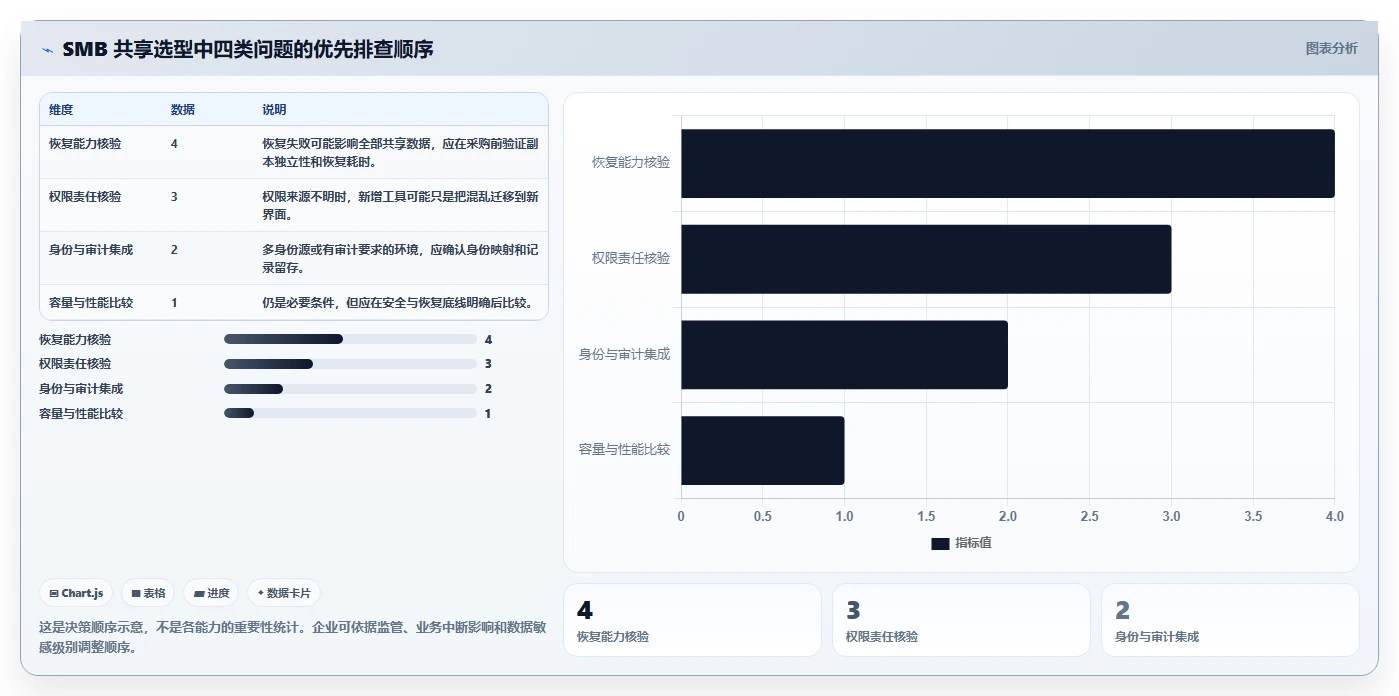Click the description starting 权限来源不明时

pos(400,205)
